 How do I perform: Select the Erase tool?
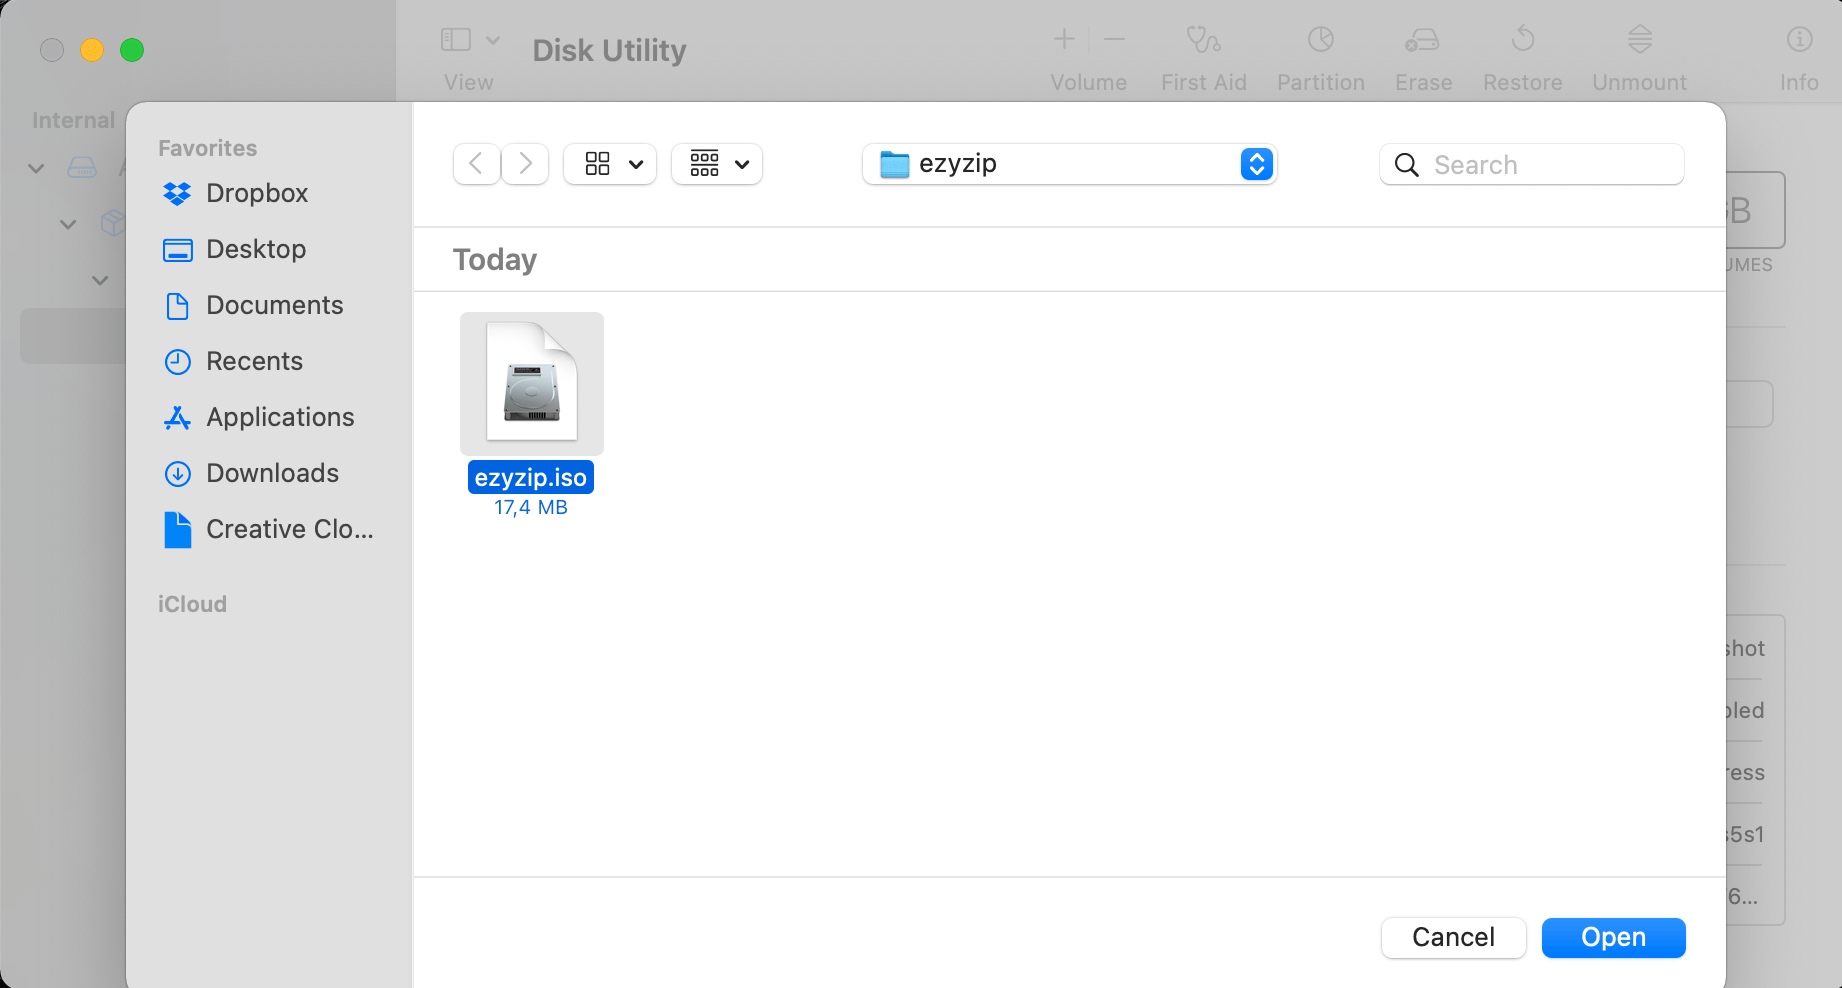click(1422, 55)
